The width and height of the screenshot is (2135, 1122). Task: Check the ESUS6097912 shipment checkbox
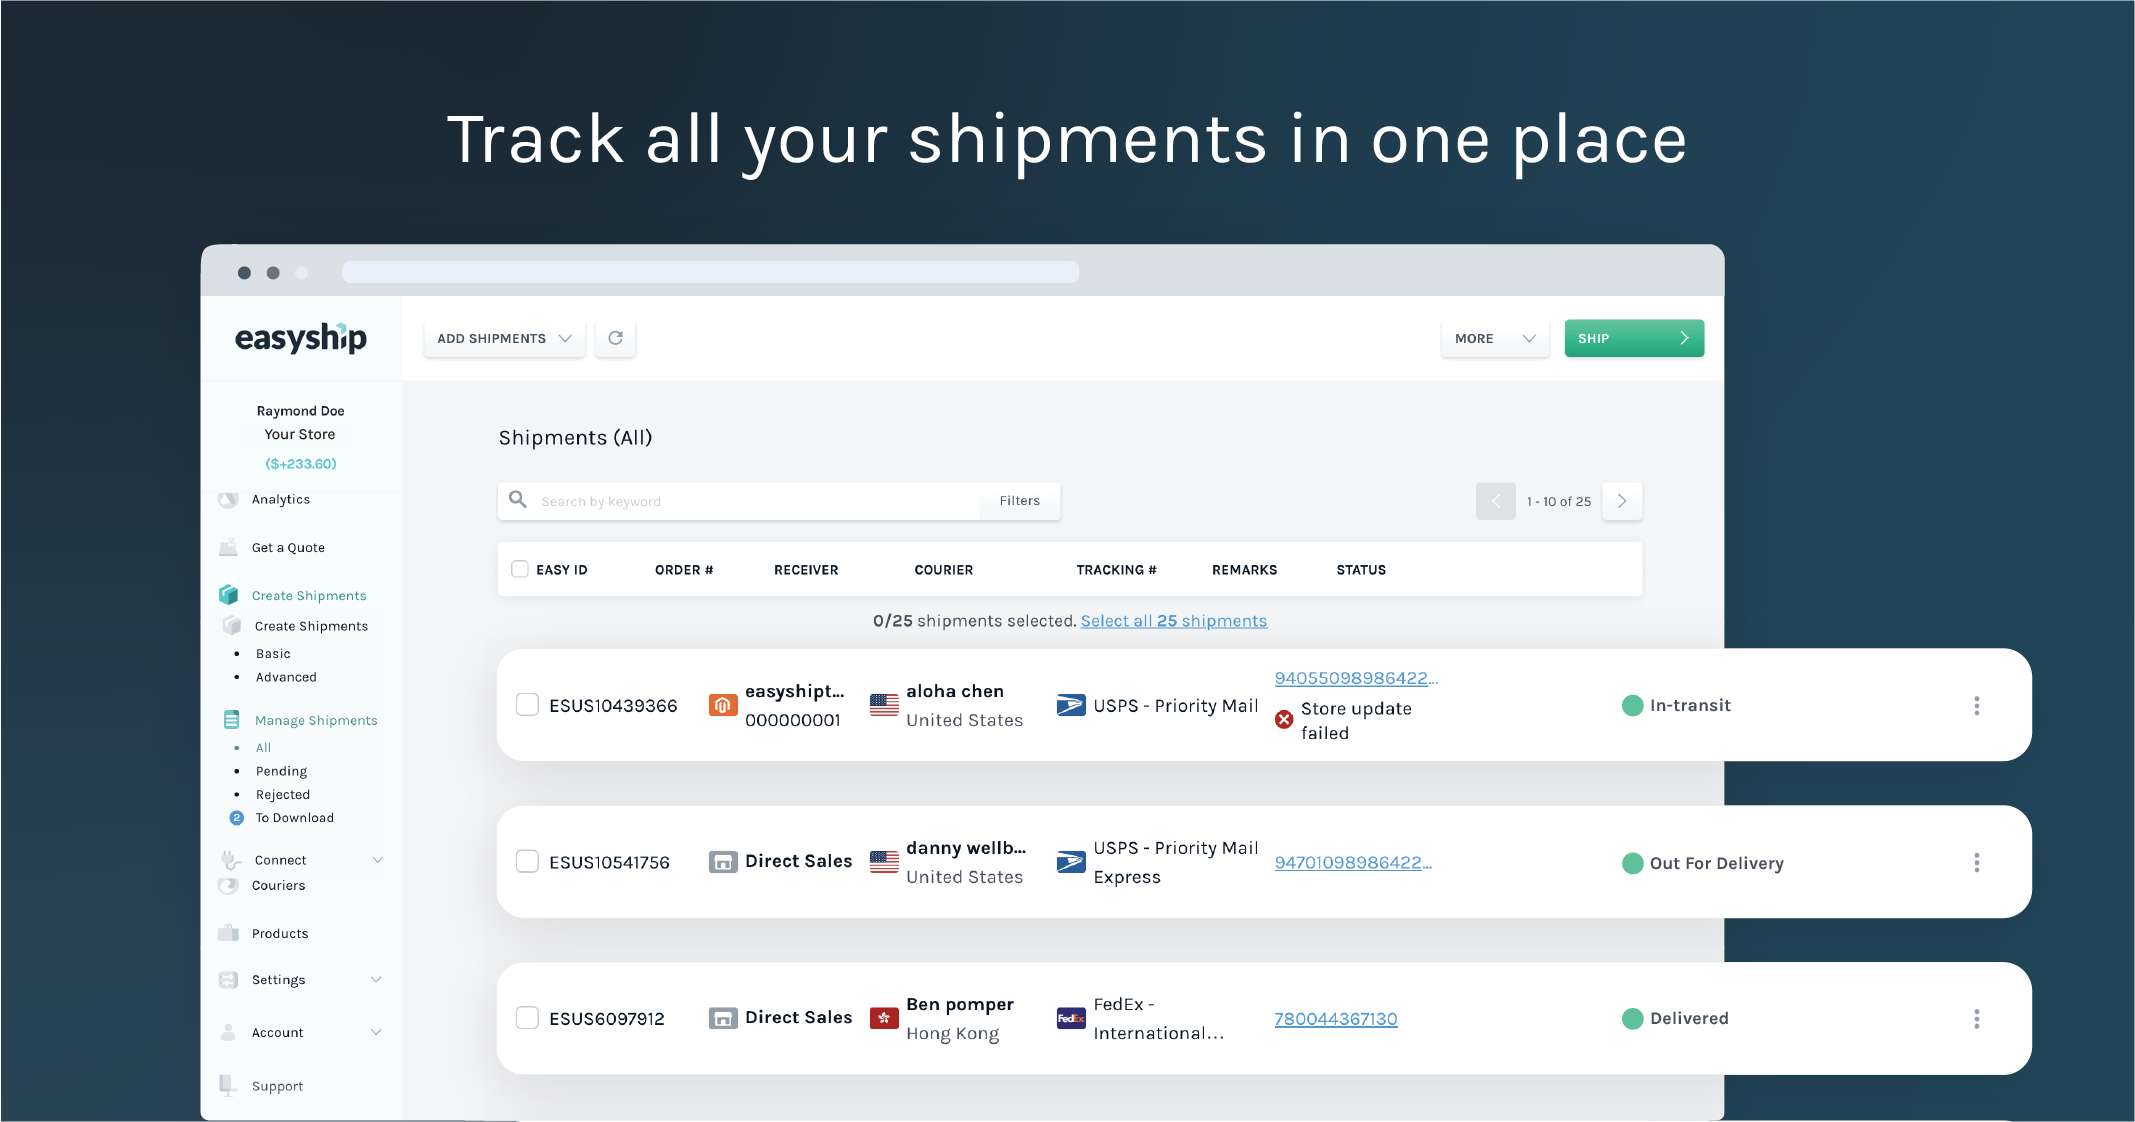pos(527,1018)
